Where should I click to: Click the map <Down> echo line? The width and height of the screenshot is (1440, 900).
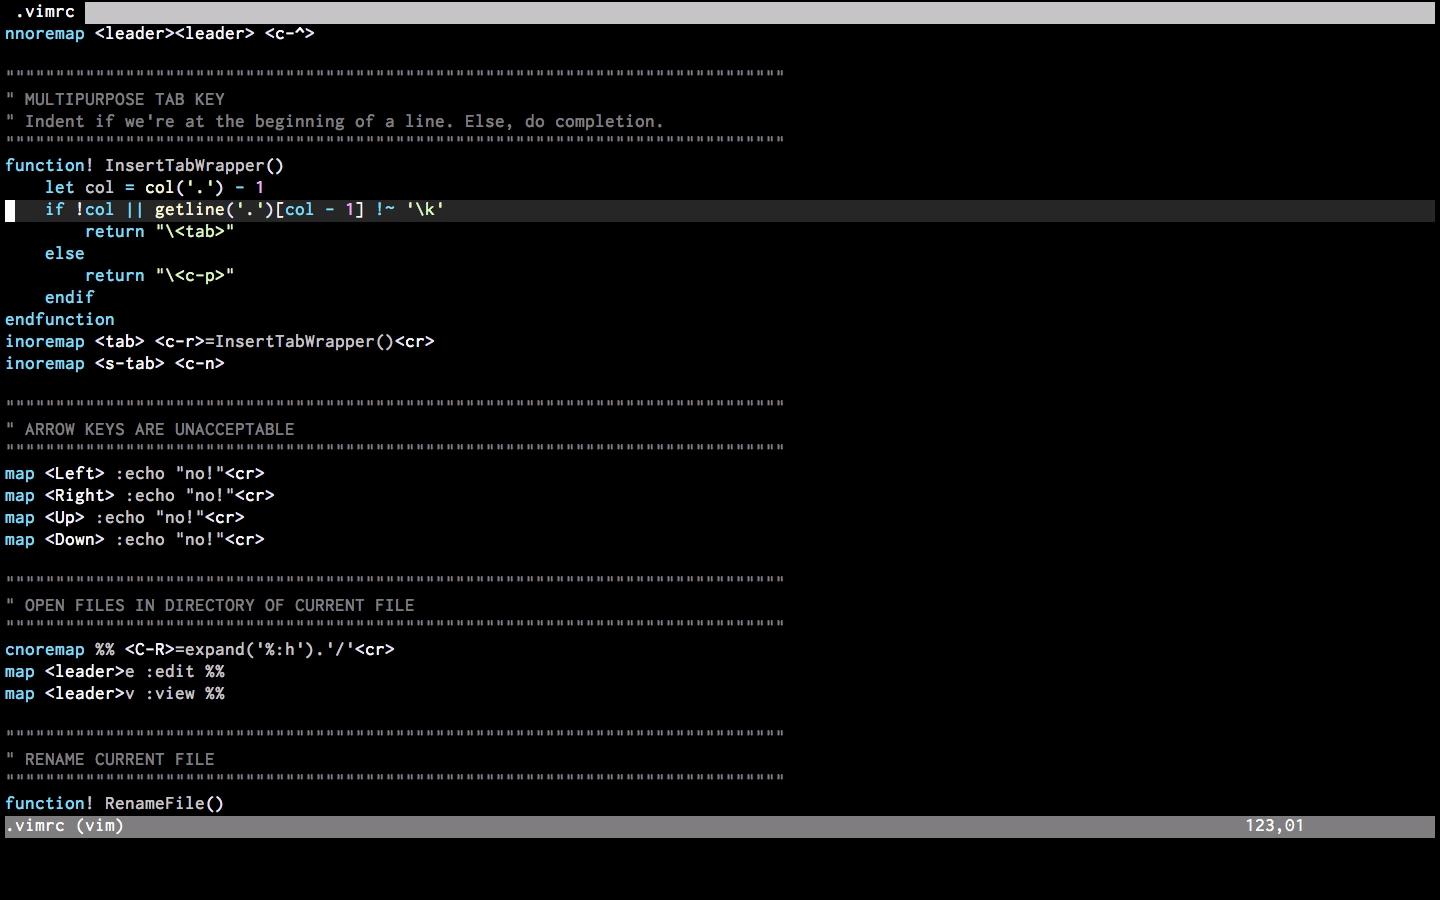click(x=135, y=539)
